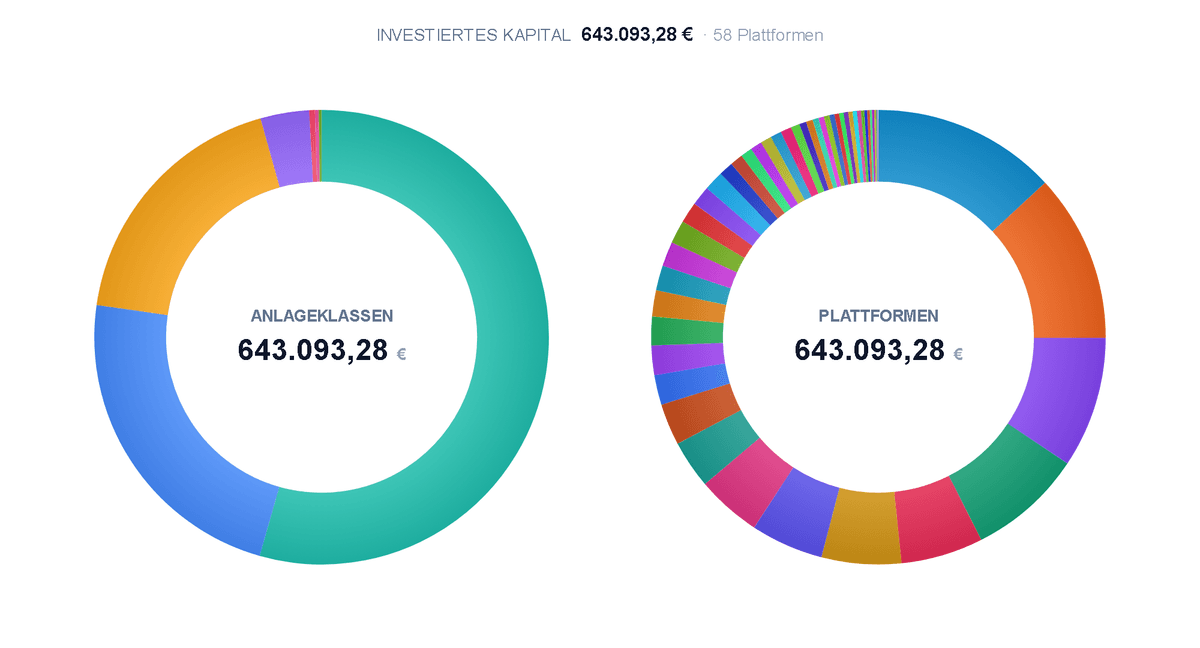Click the "PLATTFORMEN" label inside the right donut
Viewport: 1200px width, 648px height.
click(x=879, y=316)
